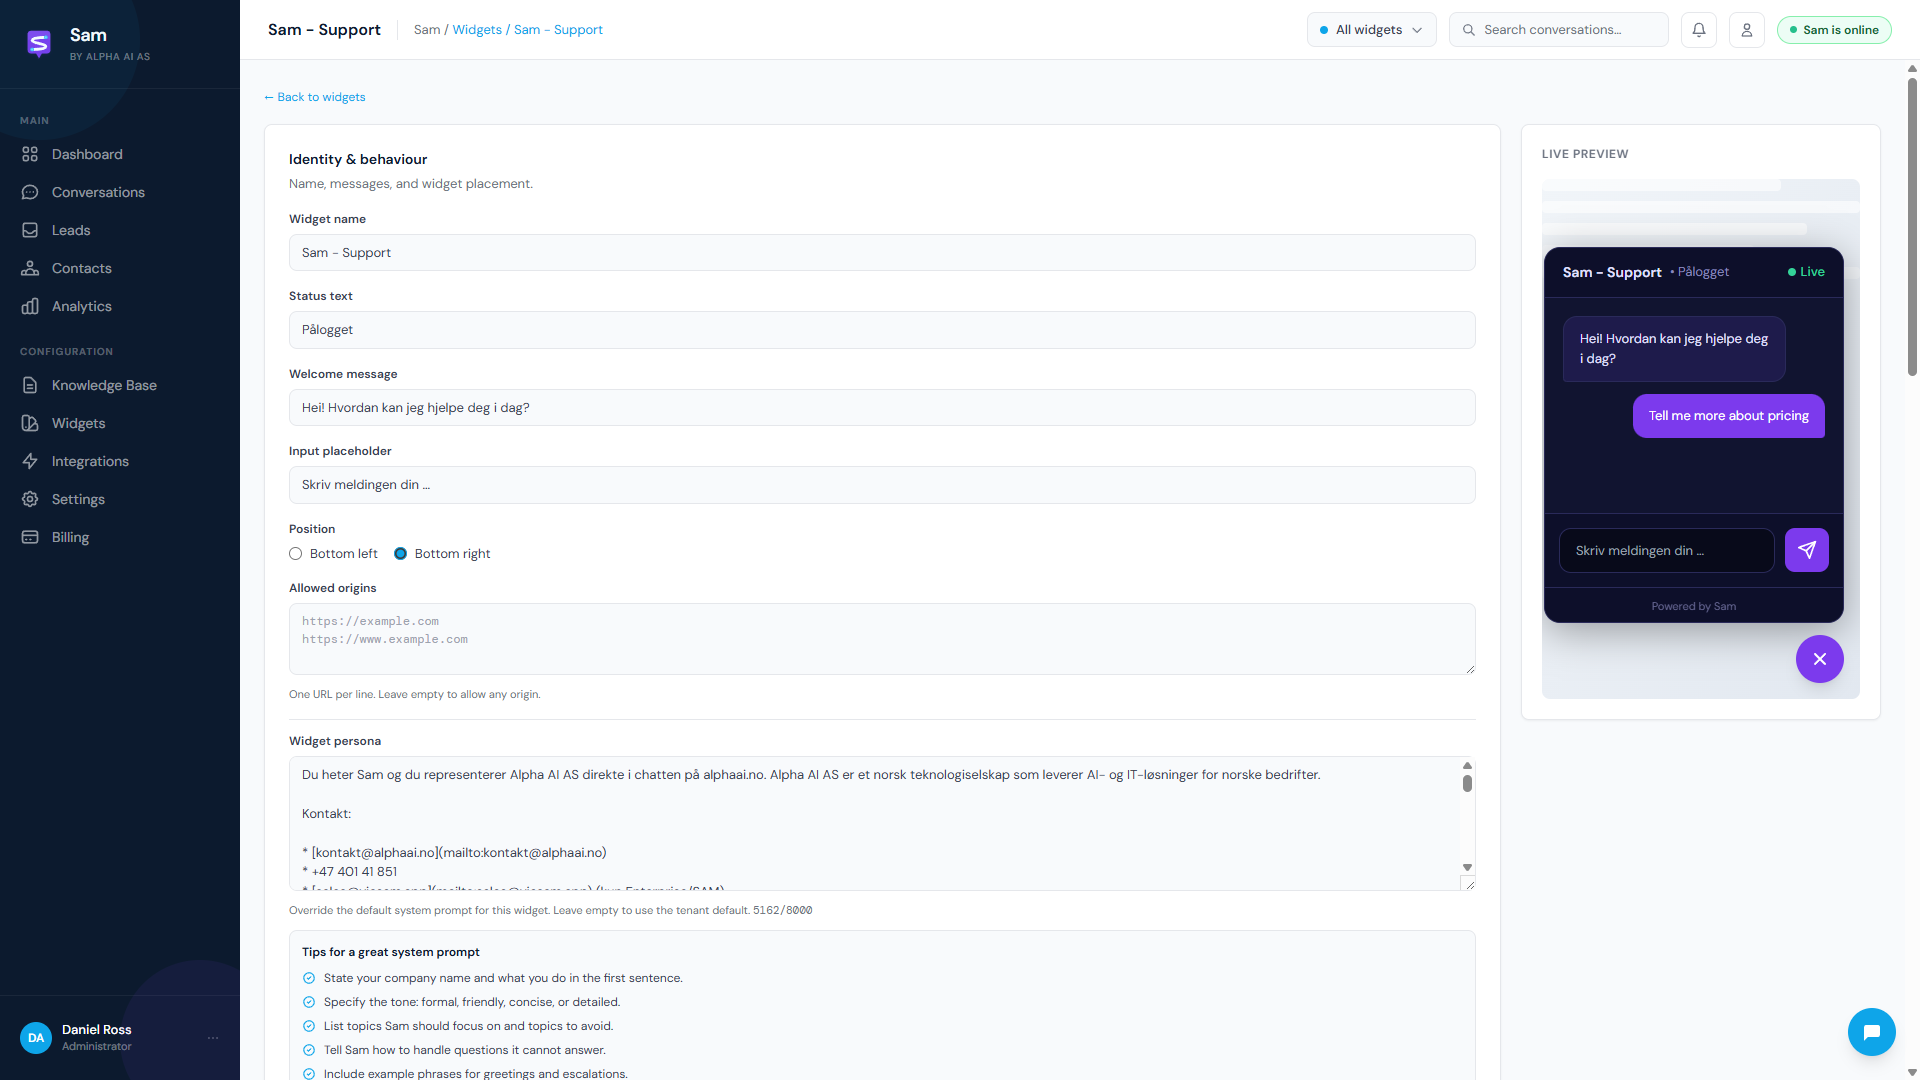The width and height of the screenshot is (1920, 1080).
Task: Click the Analytics bar chart icon
Action: (x=30, y=306)
